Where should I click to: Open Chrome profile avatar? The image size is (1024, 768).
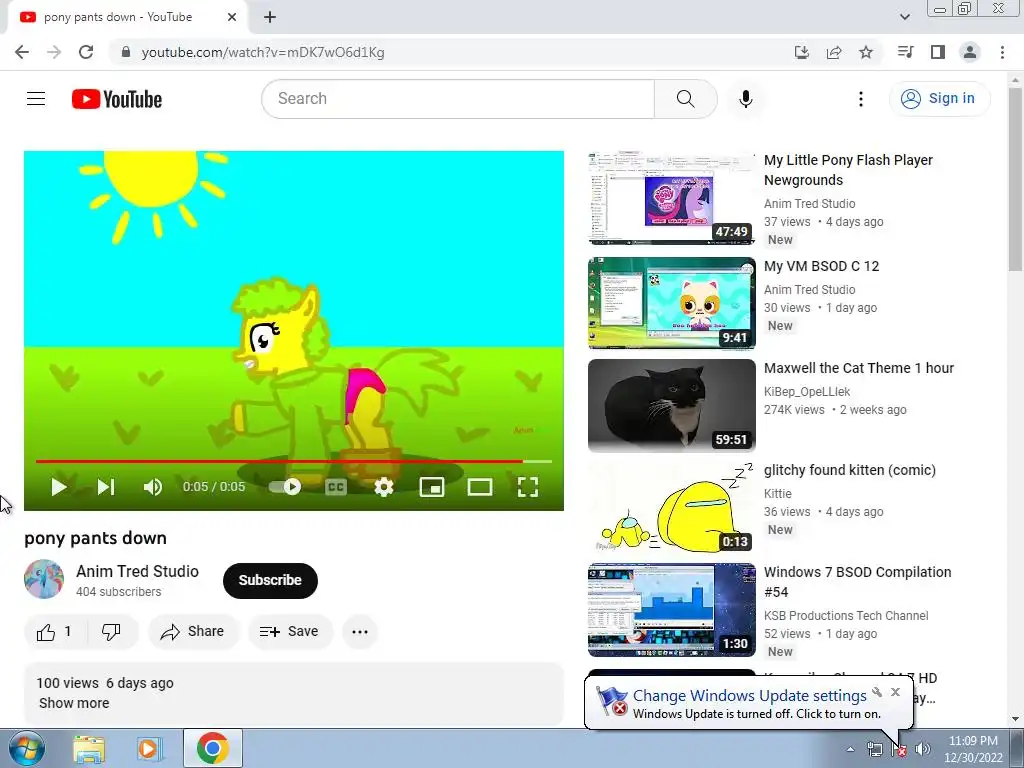point(970,52)
